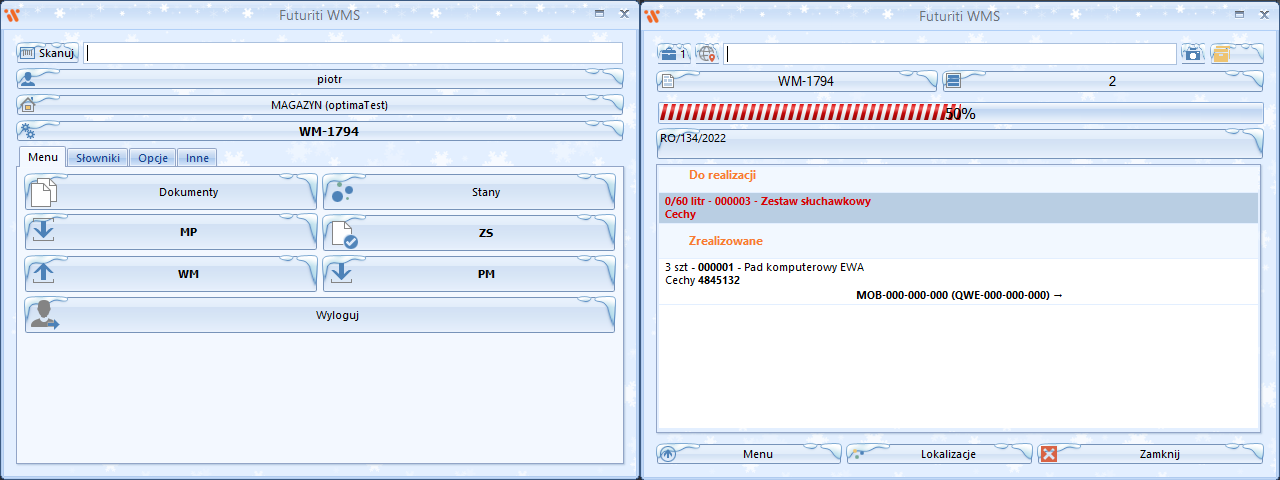The width and height of the screenshot is (1280, 480).
Task: Switch to the Słowniki tab
Action: tap(99, 158)
